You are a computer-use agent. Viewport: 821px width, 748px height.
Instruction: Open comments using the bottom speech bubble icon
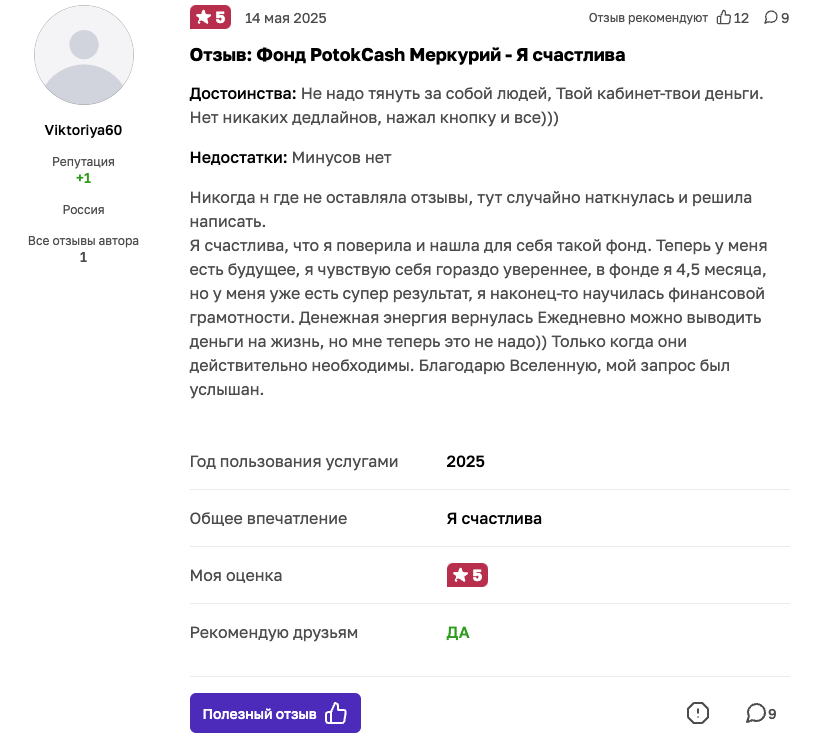[756, 713]
